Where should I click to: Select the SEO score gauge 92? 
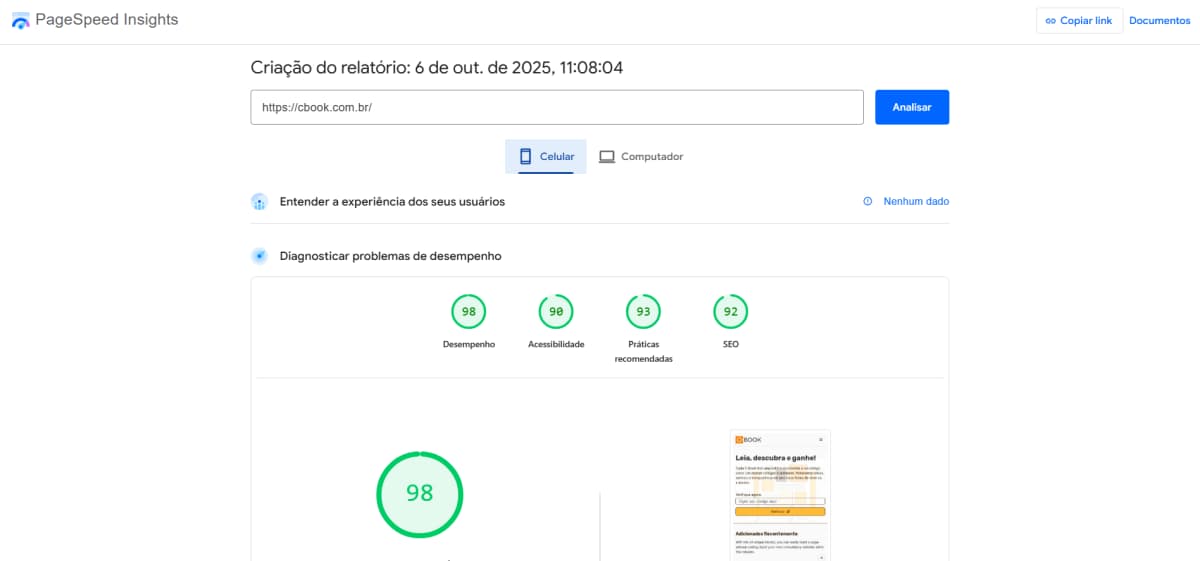(730, 312)
